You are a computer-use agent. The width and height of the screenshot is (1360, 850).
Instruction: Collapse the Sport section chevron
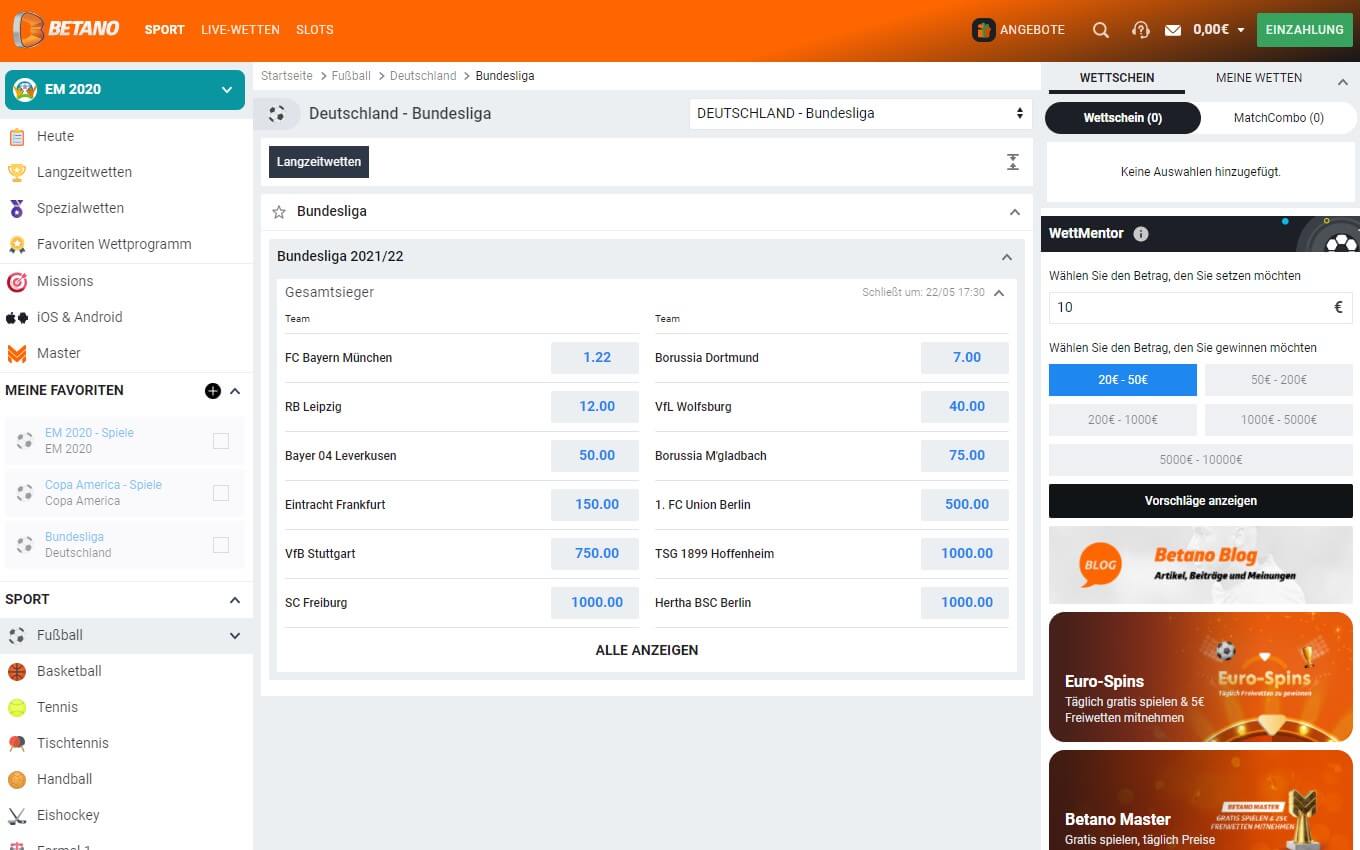click(235, 600)
